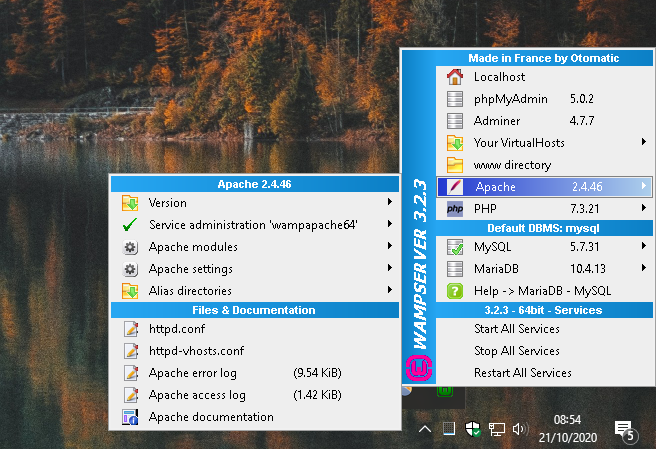Click the MariaDB version 10.4.13
This screenshot has width=656, height=449.
click(588, 269)
